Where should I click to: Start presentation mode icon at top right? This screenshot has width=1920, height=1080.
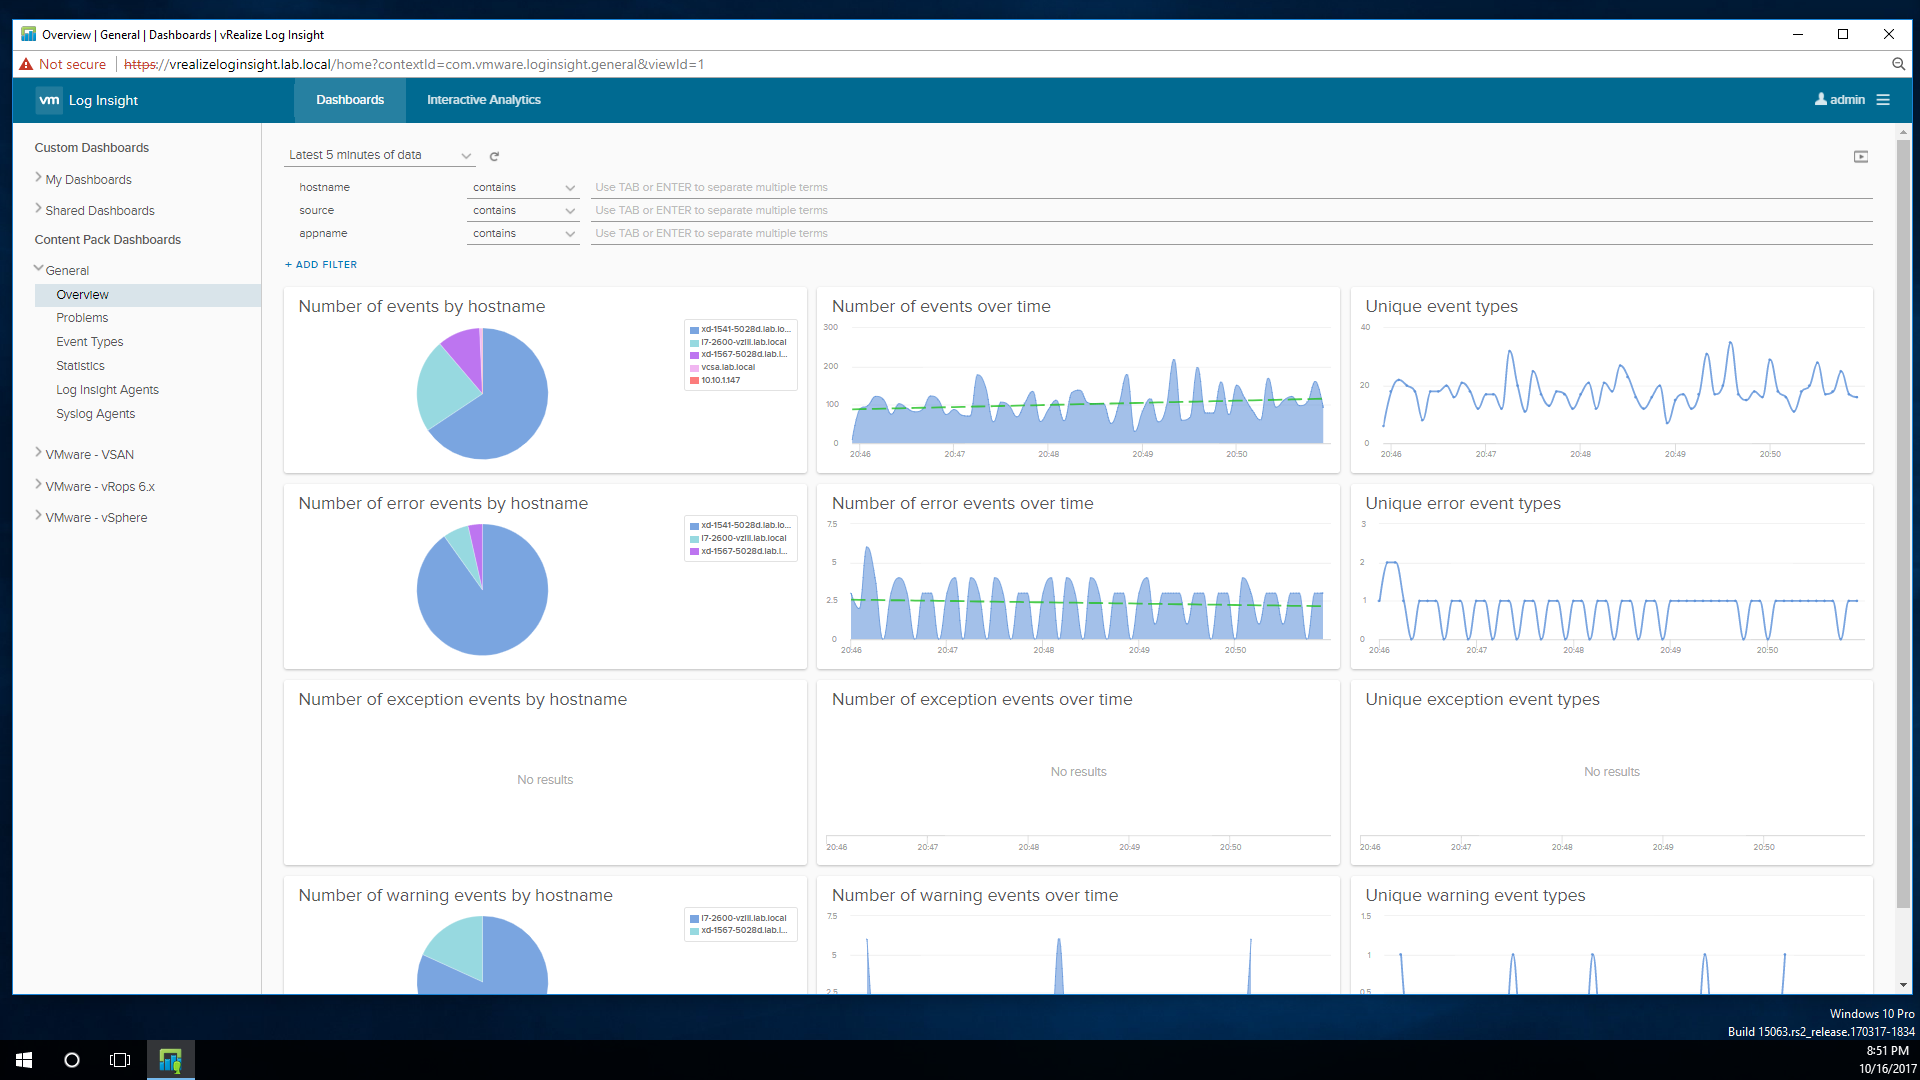(1860, 157)
